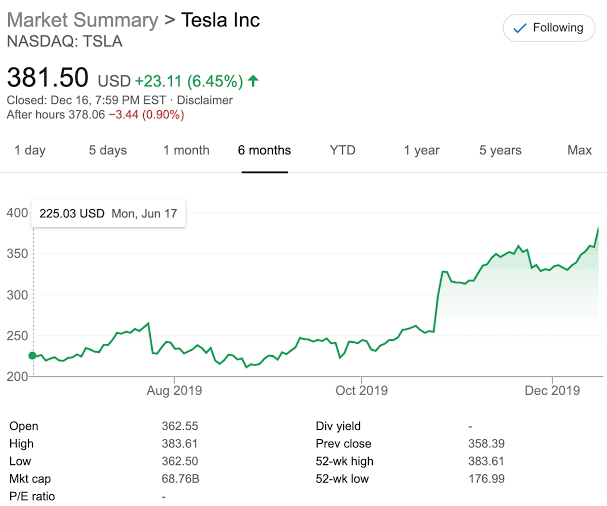607x506 pixels.
Task: Click the Oct 2019 axis label
Action: [x=361, y=390]
